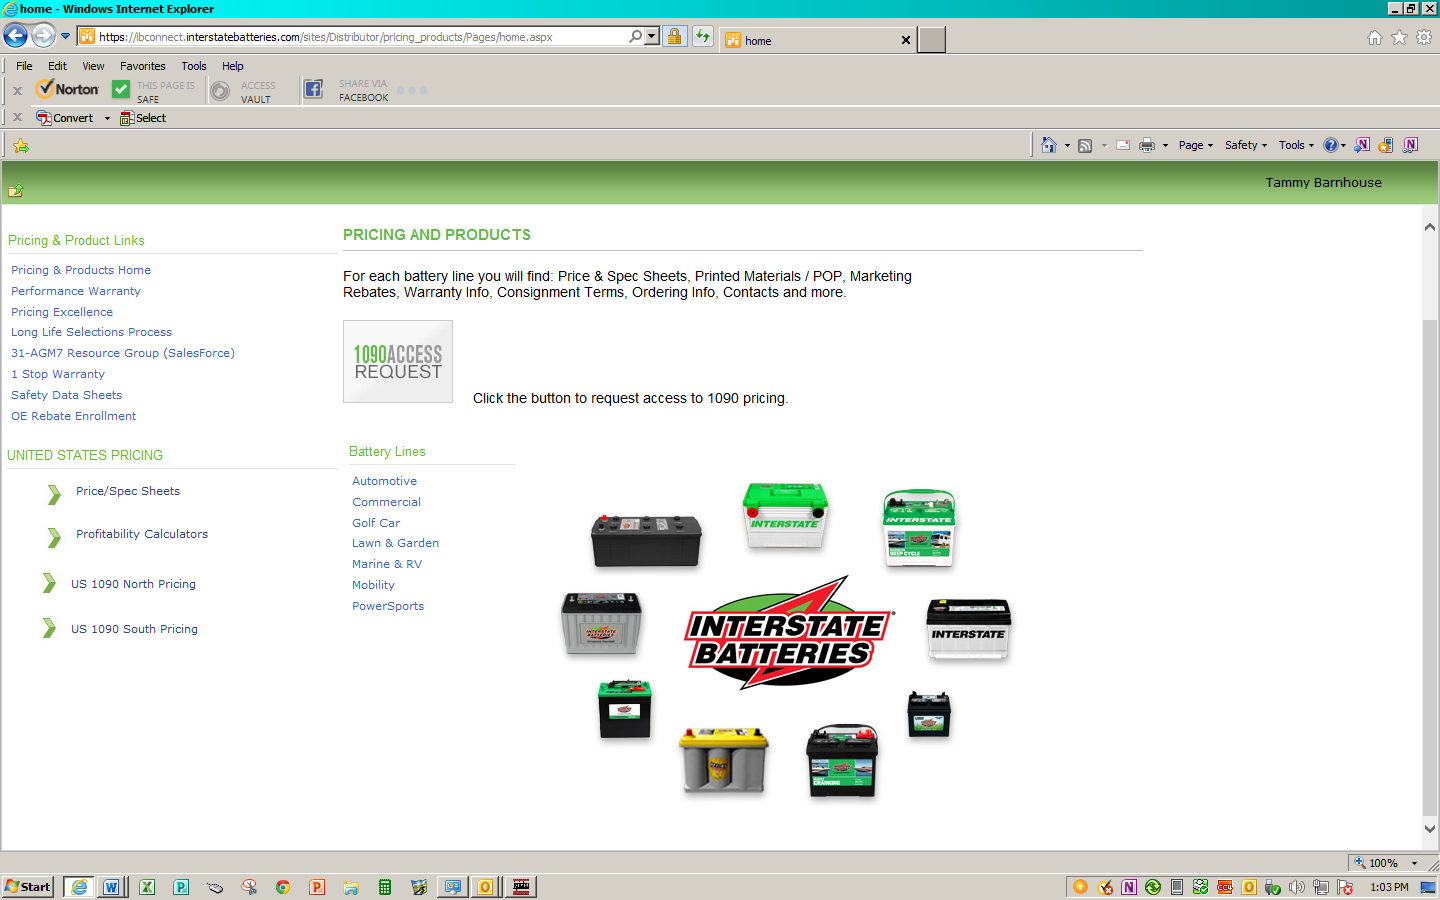Click the Excel icon in the taskbar

click(147, 887)
